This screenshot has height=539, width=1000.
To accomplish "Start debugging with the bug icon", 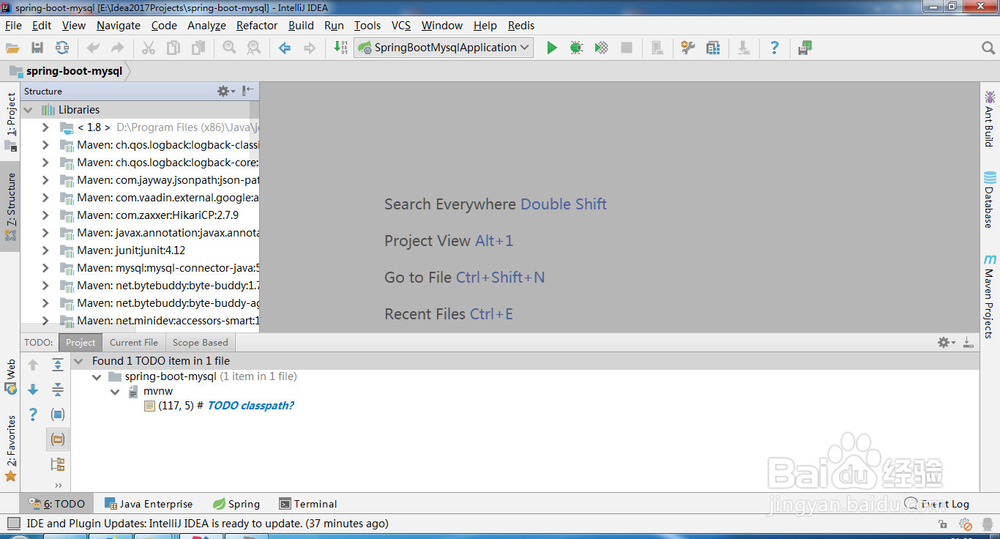I will click(576, 48).
